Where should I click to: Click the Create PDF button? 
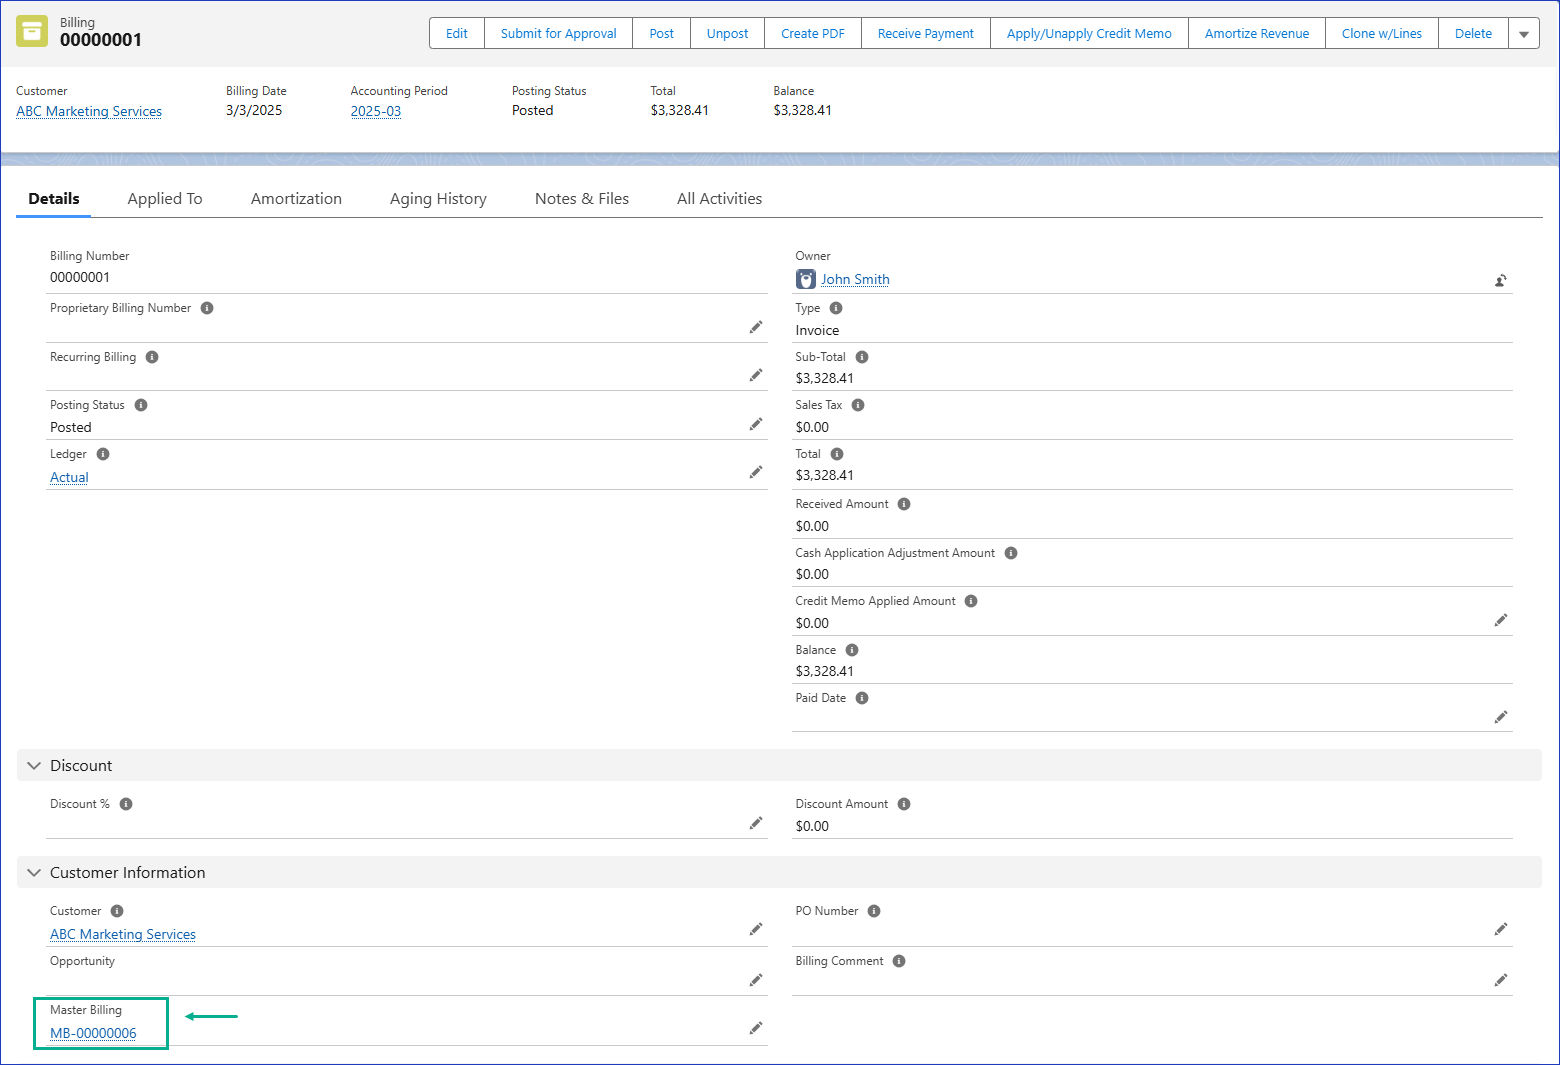812,34
